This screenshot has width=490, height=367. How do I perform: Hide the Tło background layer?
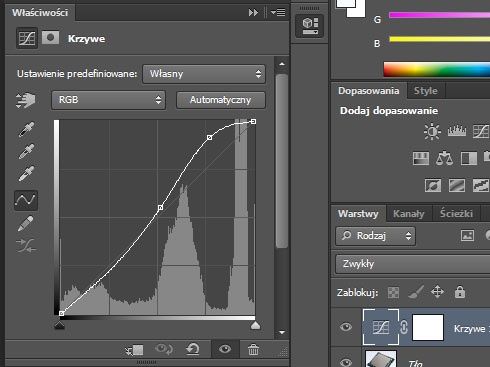346,362
